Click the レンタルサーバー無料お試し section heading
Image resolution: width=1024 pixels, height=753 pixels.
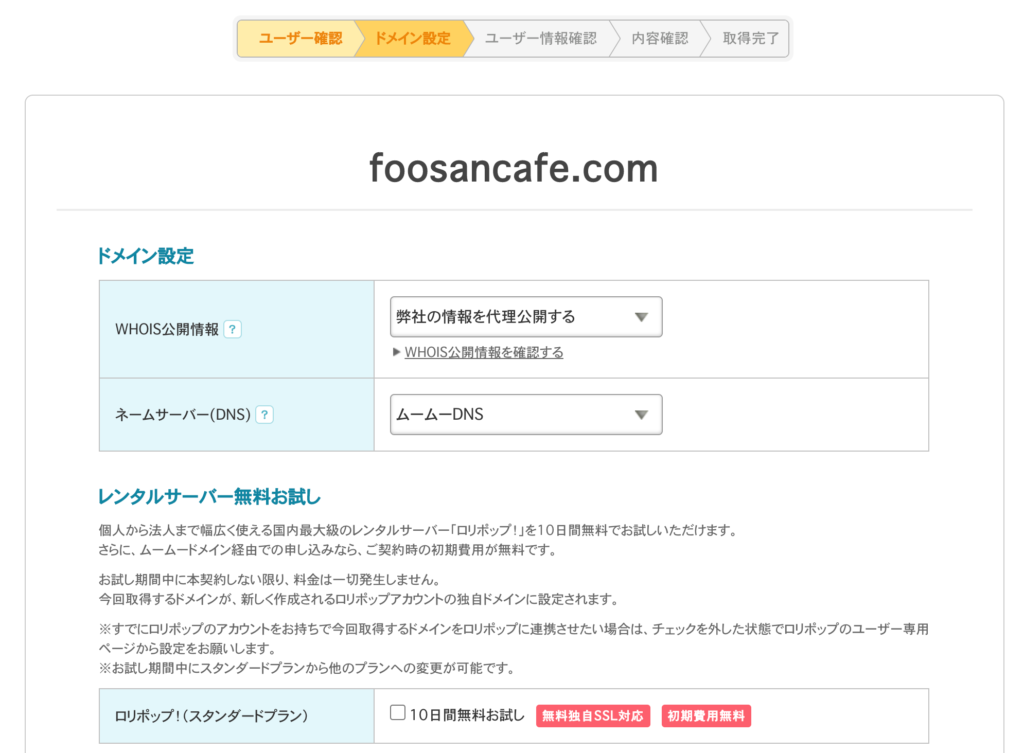click(209, 496)
